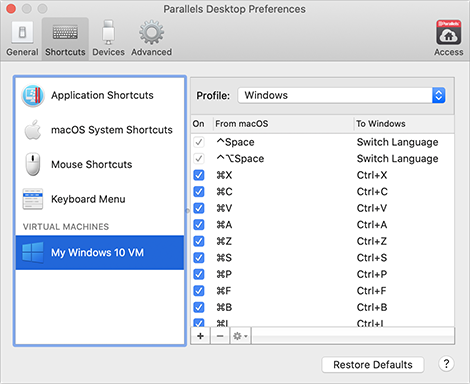470x384 pixels.
Task: Click the ⌘X key text
Action: [224, 175]
